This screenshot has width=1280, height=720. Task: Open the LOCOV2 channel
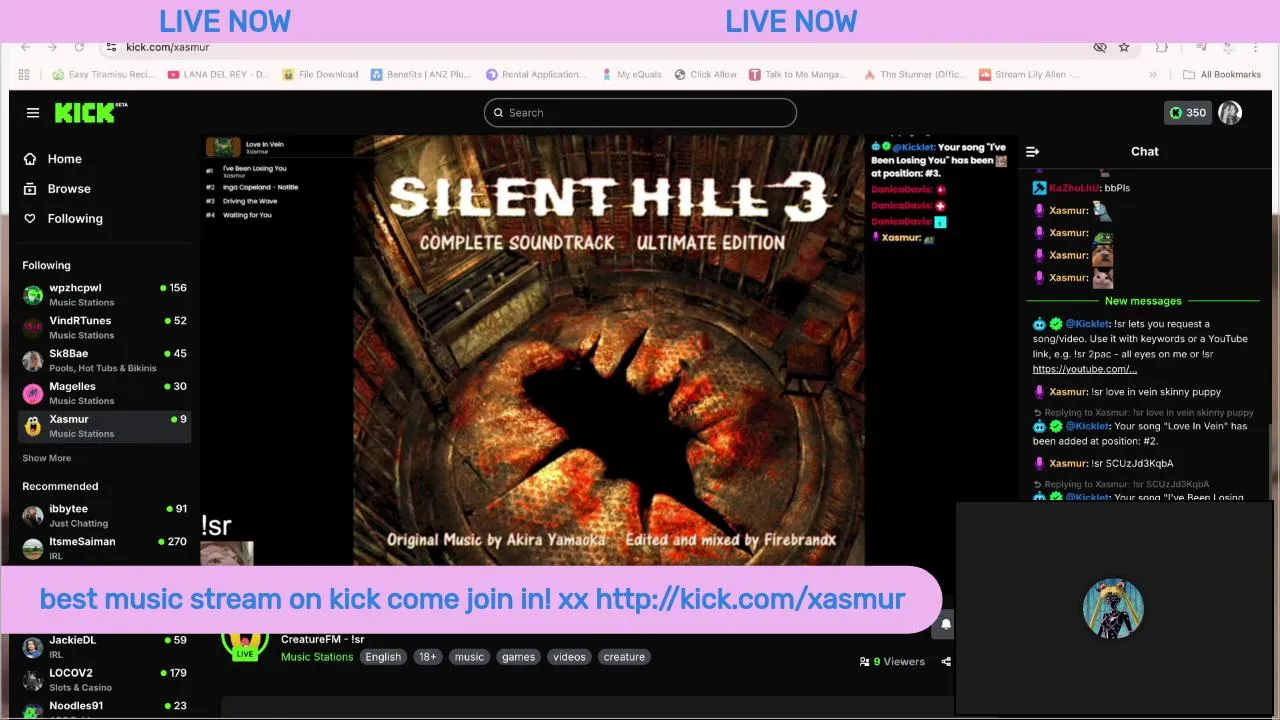[104, 679]
